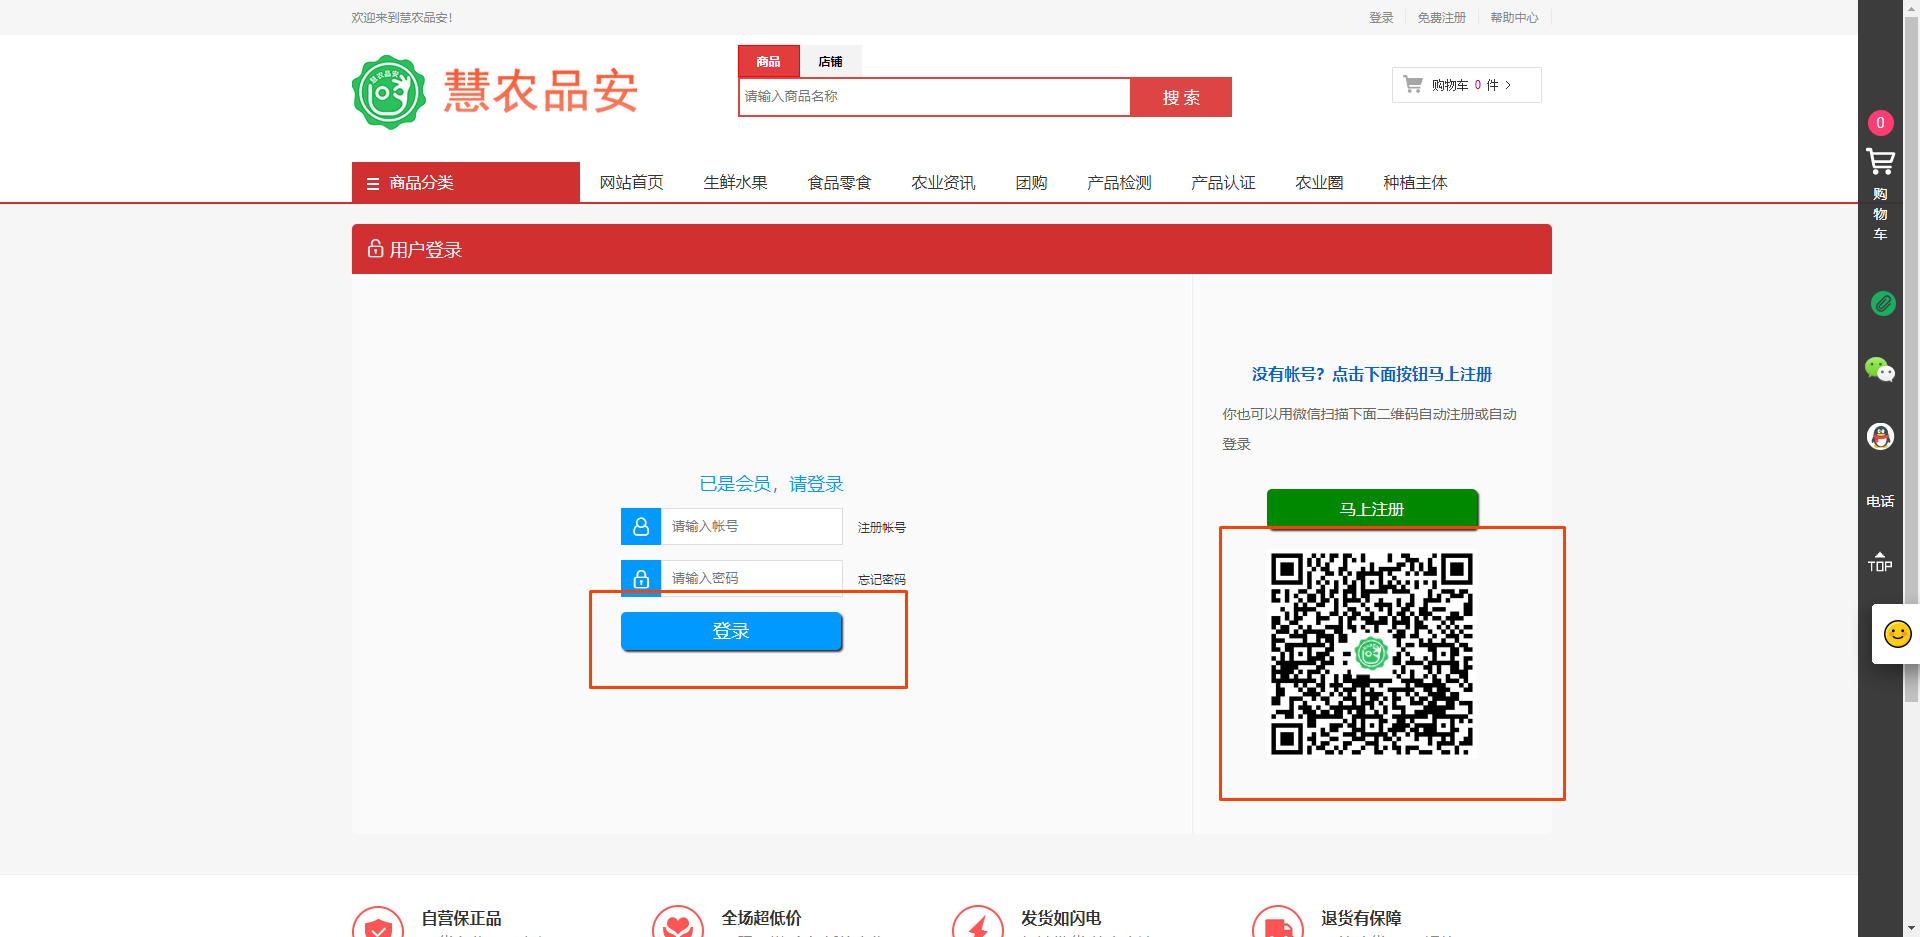This screenshot has width=1920, height=937.
Task: Click the 电话 phone sidebar item
Action: pos(1880,501)
